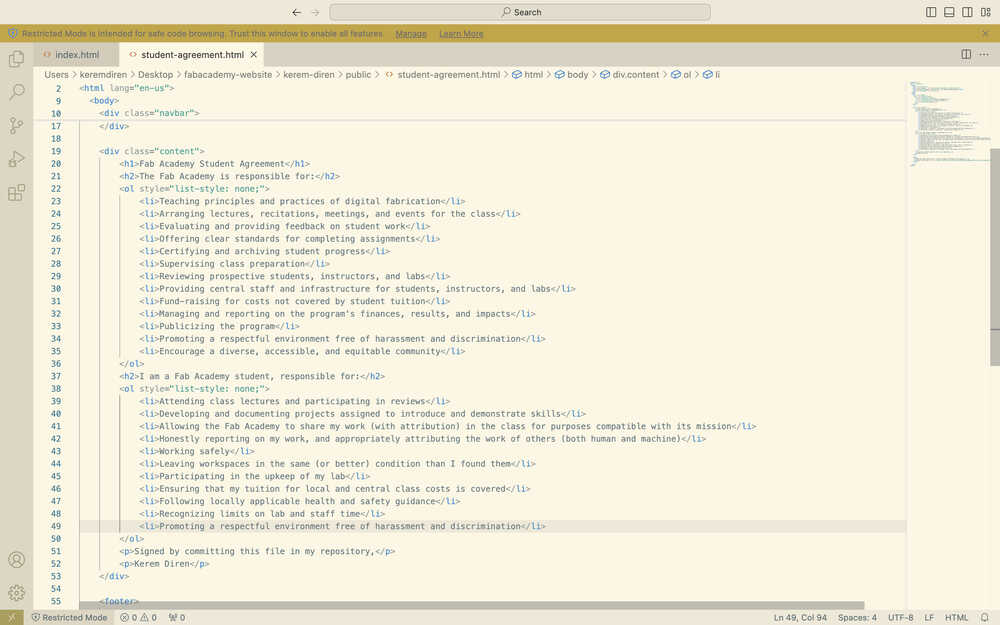Focus the Search command center field
Viewport: 1000px width, 625px height.
click(520, 12)
